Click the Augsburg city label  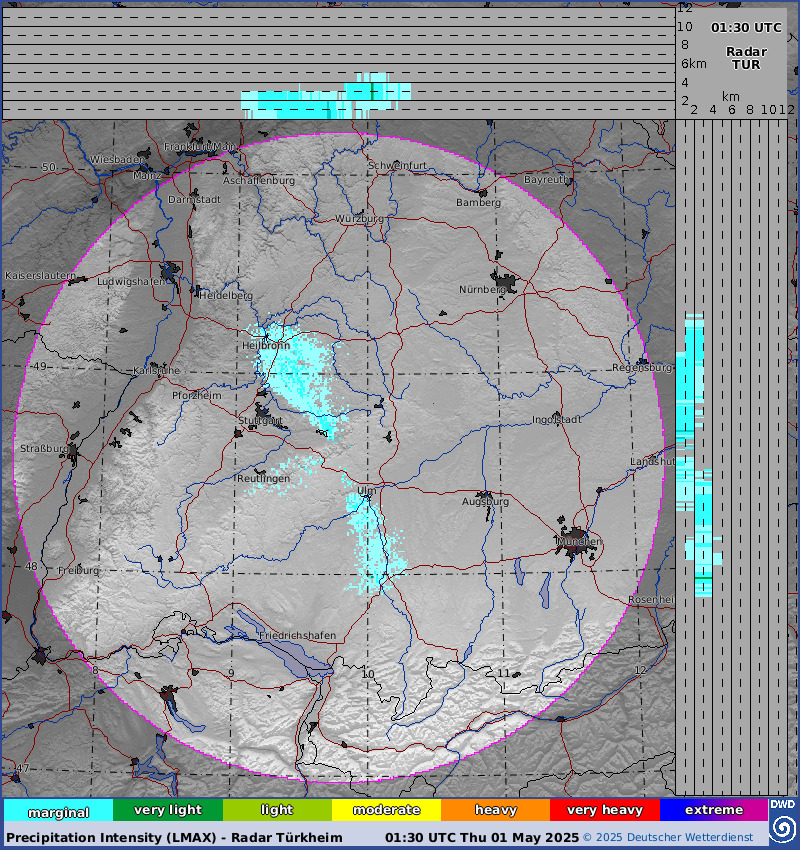(x=485, y=501)
